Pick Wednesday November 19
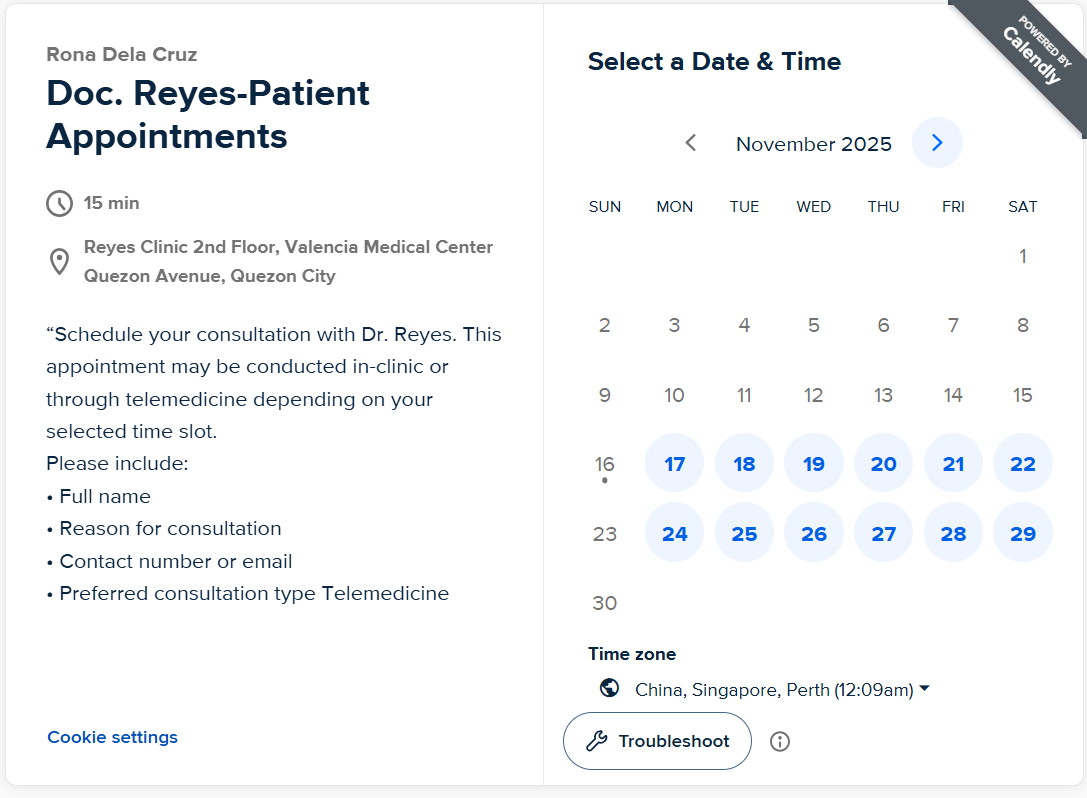Screen dimensions: 1087x798 pos(814,463)
